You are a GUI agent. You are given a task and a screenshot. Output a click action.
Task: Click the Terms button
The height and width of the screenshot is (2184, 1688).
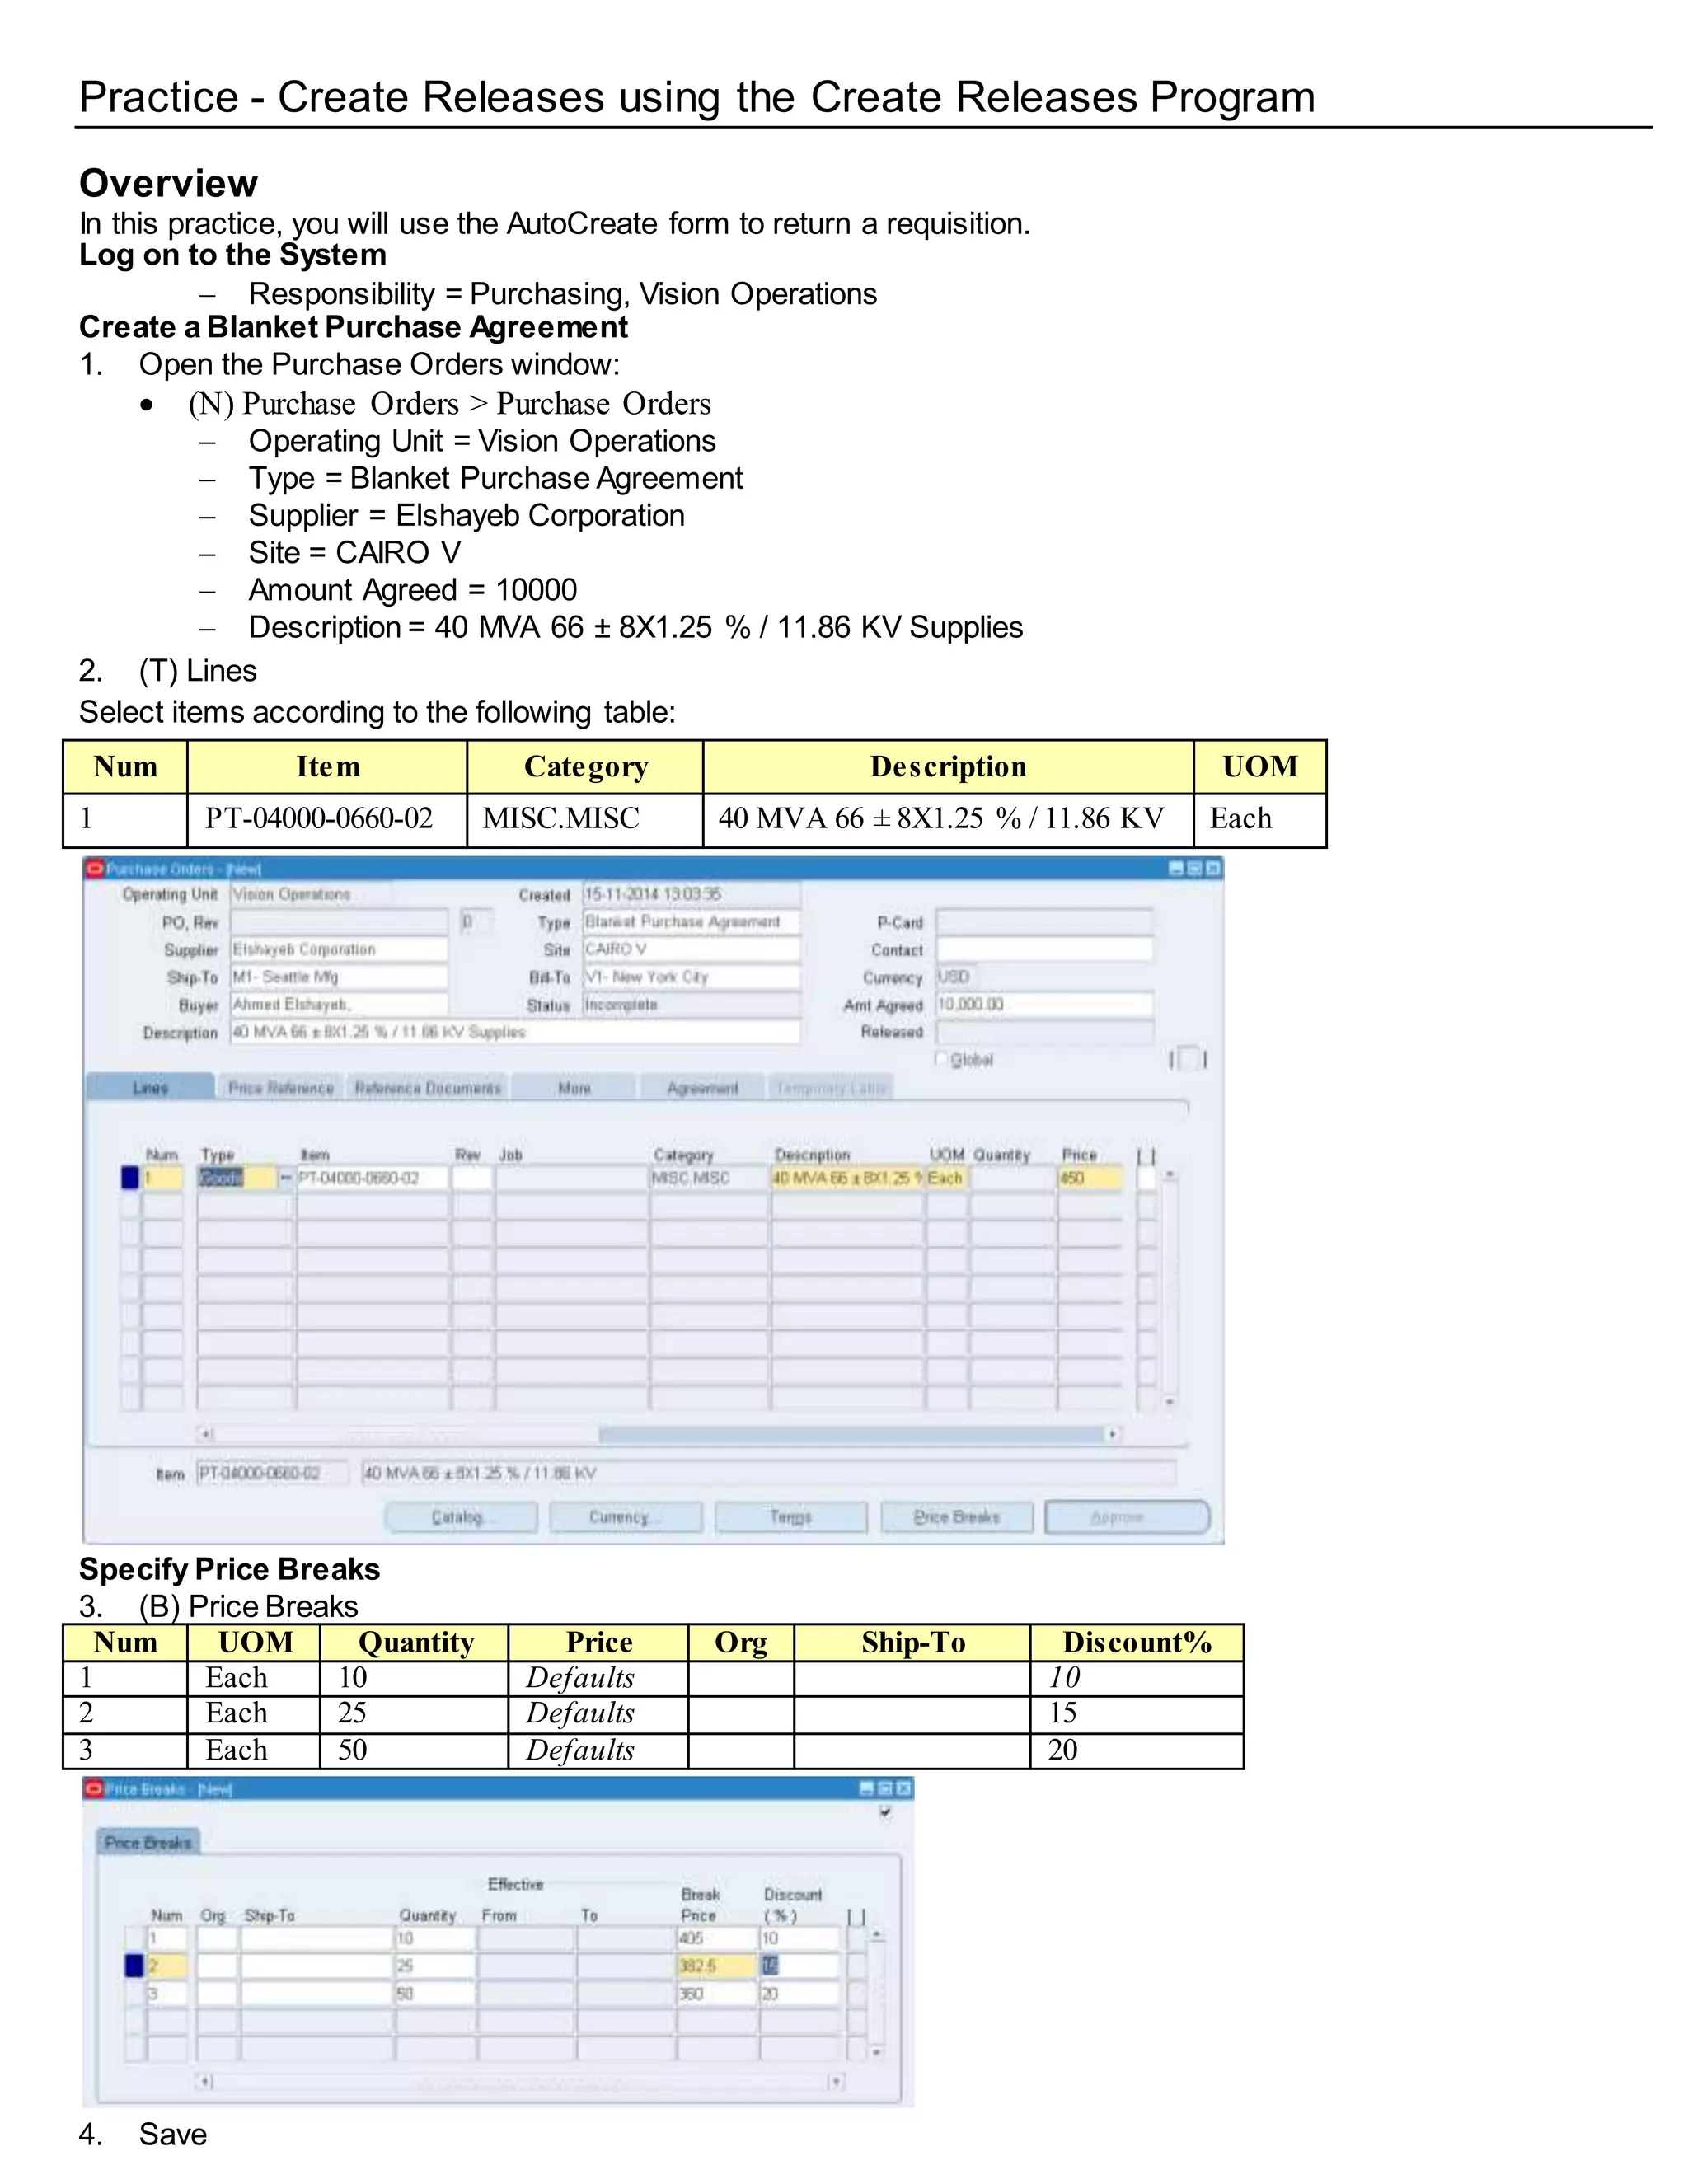[791, 1517]
